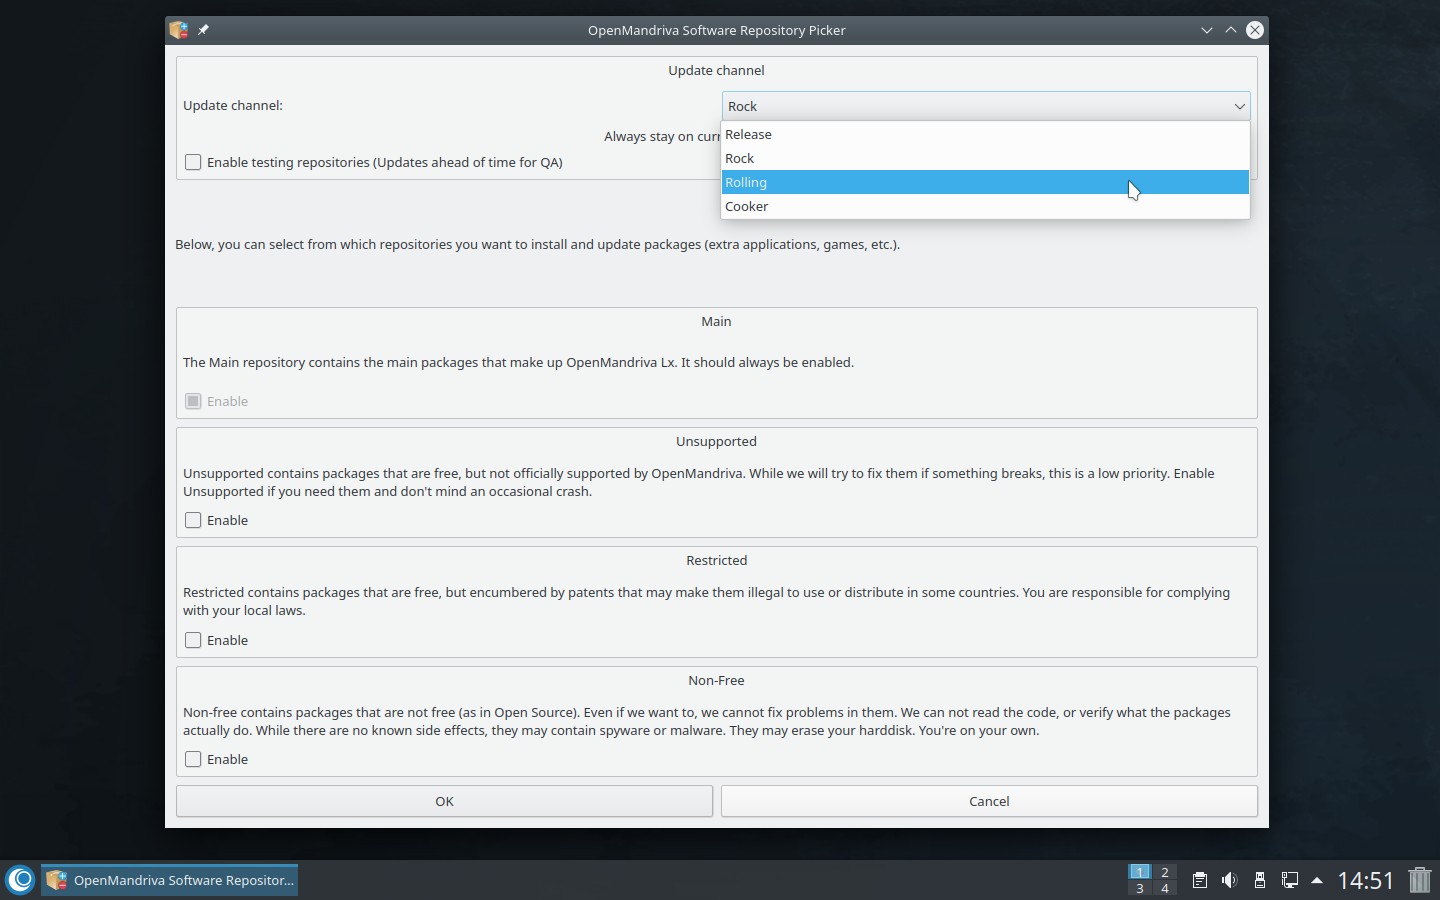Switch to virtual desktop 3
Image resolution: width=1440 pixels, height=900 pixels.
point(1139,888)
